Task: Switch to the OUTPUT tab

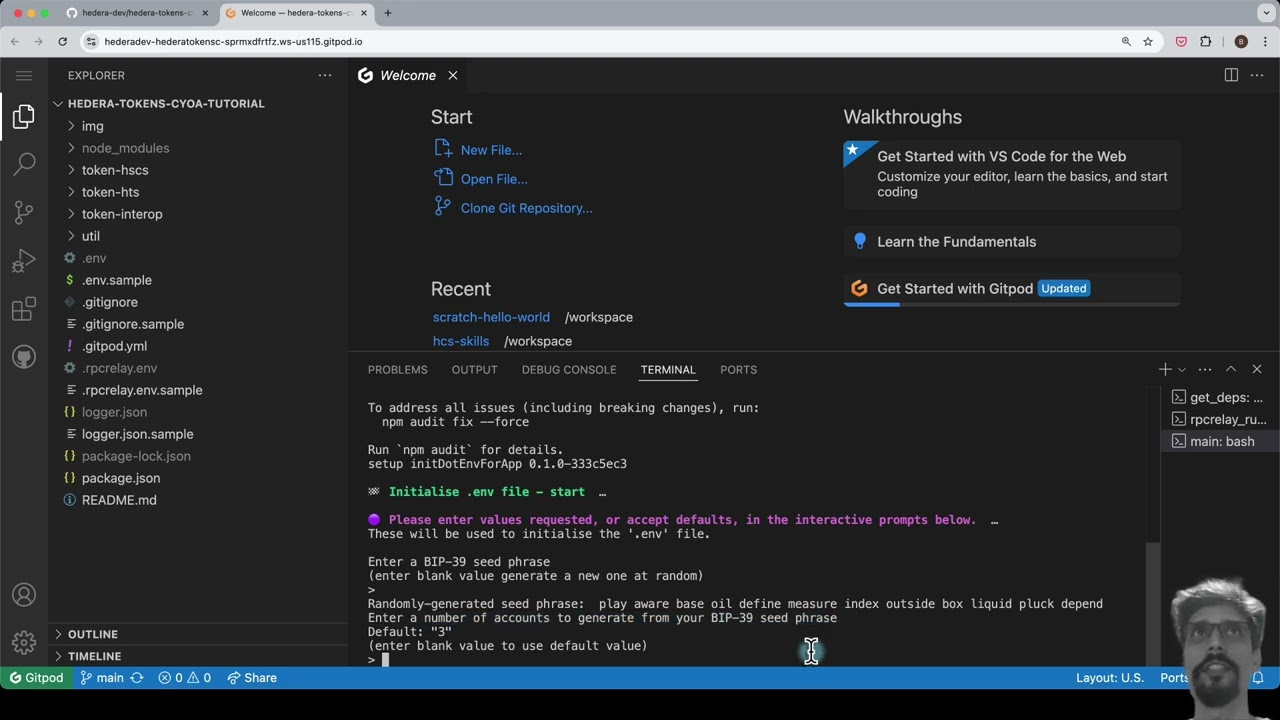Action: coord(474,369)
